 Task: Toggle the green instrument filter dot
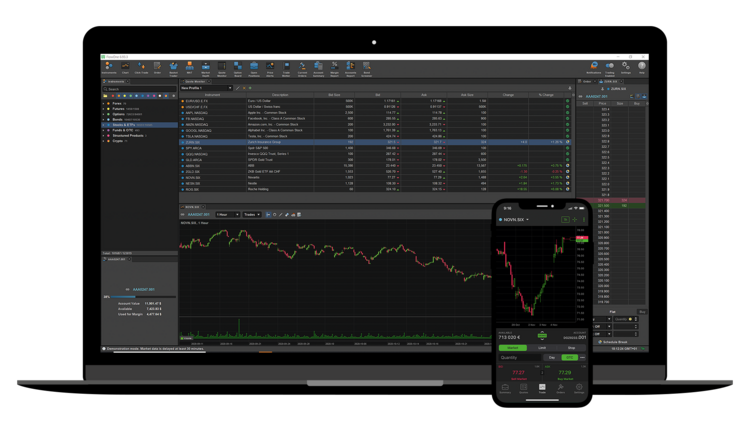point(131,96)
